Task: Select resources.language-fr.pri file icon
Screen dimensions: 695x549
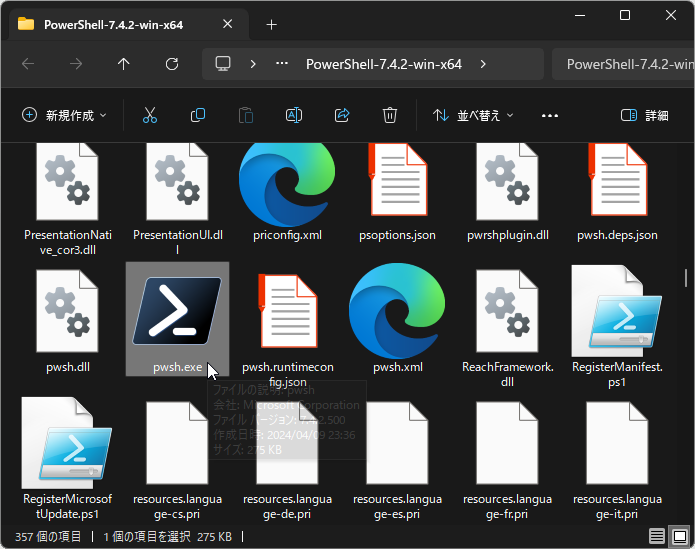Action: pos(507,443)
